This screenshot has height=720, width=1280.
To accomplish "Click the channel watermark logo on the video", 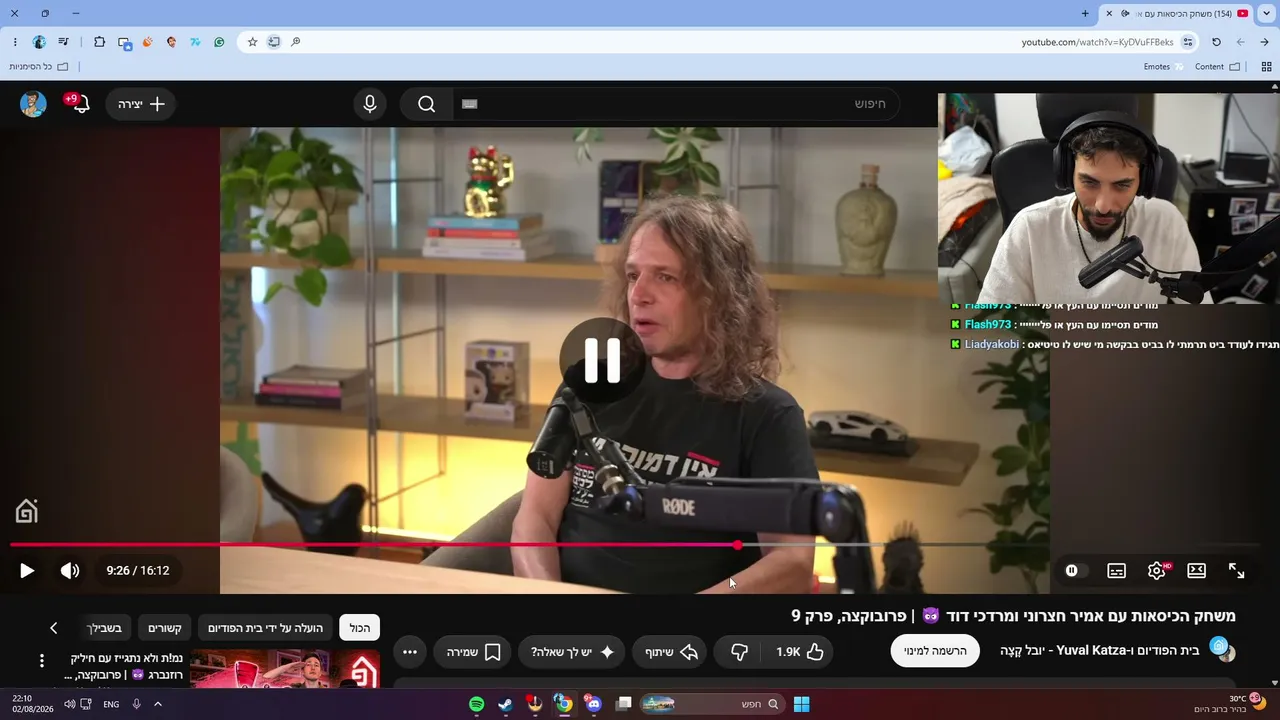I will (27, 511).
